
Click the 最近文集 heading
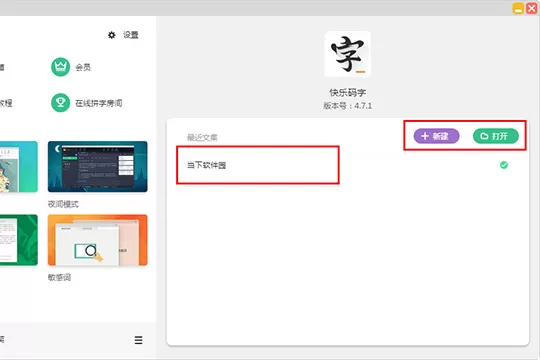click(202, 138)
